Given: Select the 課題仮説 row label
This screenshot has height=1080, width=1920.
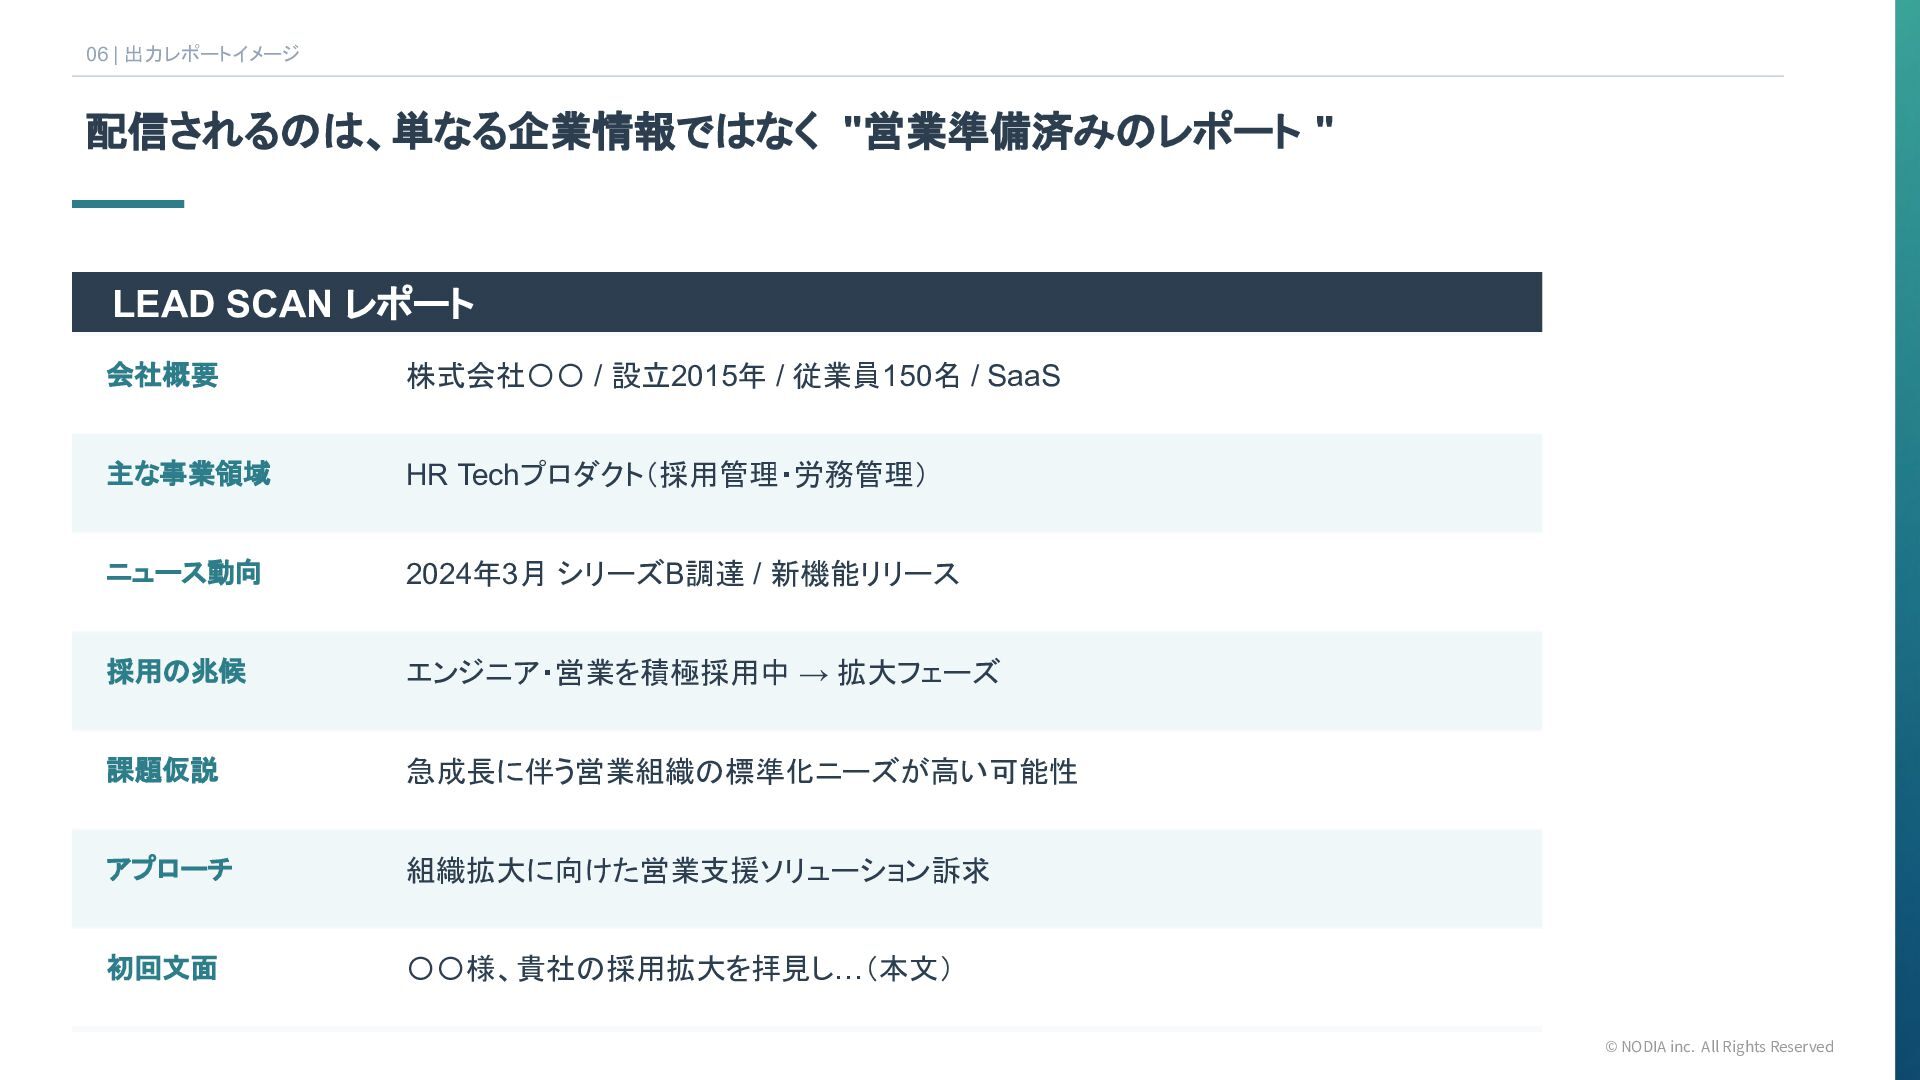Looking at the screenshot, I should point(162,771).
